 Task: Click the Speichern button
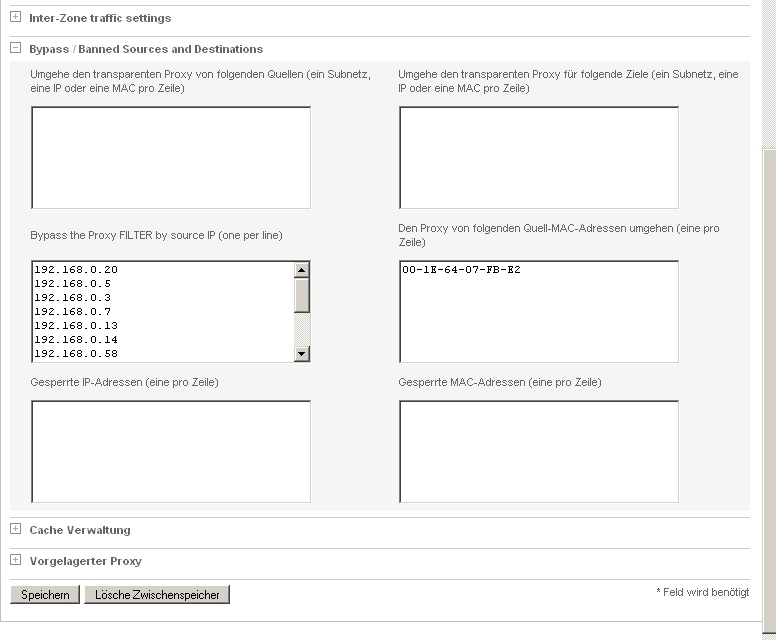(45, 594)
